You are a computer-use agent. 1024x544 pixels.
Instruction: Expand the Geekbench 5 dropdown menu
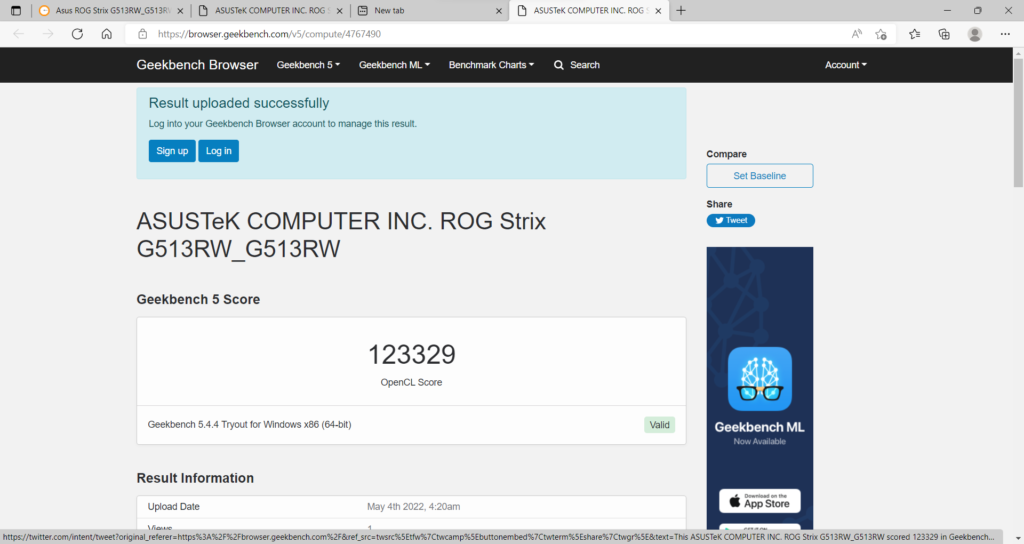tap(308, 65)
